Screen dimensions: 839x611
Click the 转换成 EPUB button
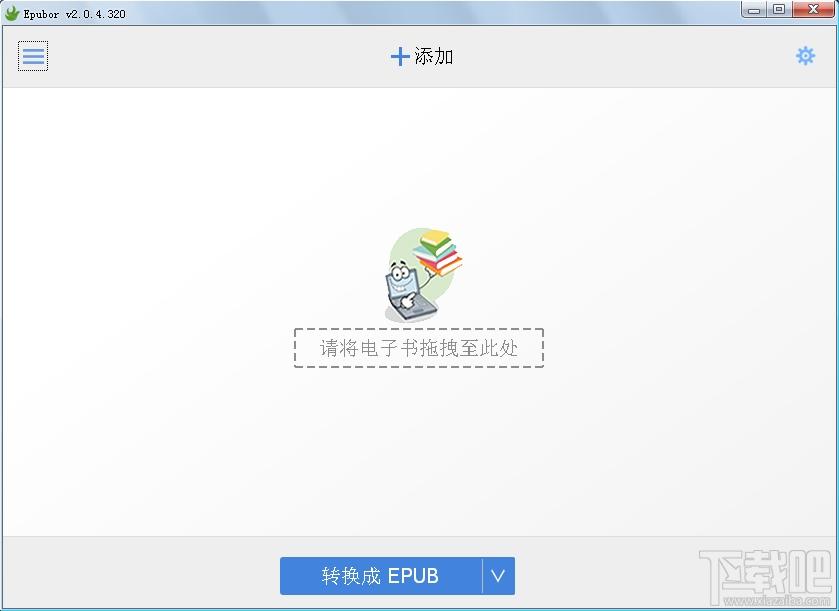(381, 576)
